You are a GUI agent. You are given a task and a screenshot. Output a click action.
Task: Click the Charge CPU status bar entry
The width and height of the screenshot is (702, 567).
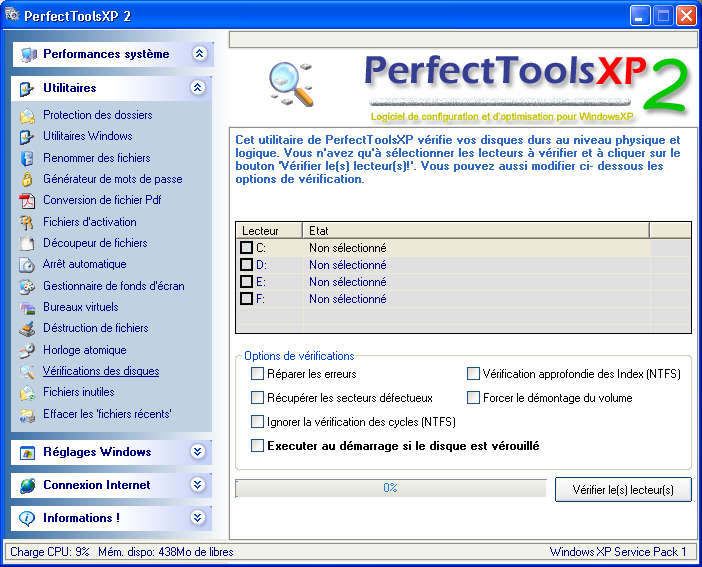50,552
